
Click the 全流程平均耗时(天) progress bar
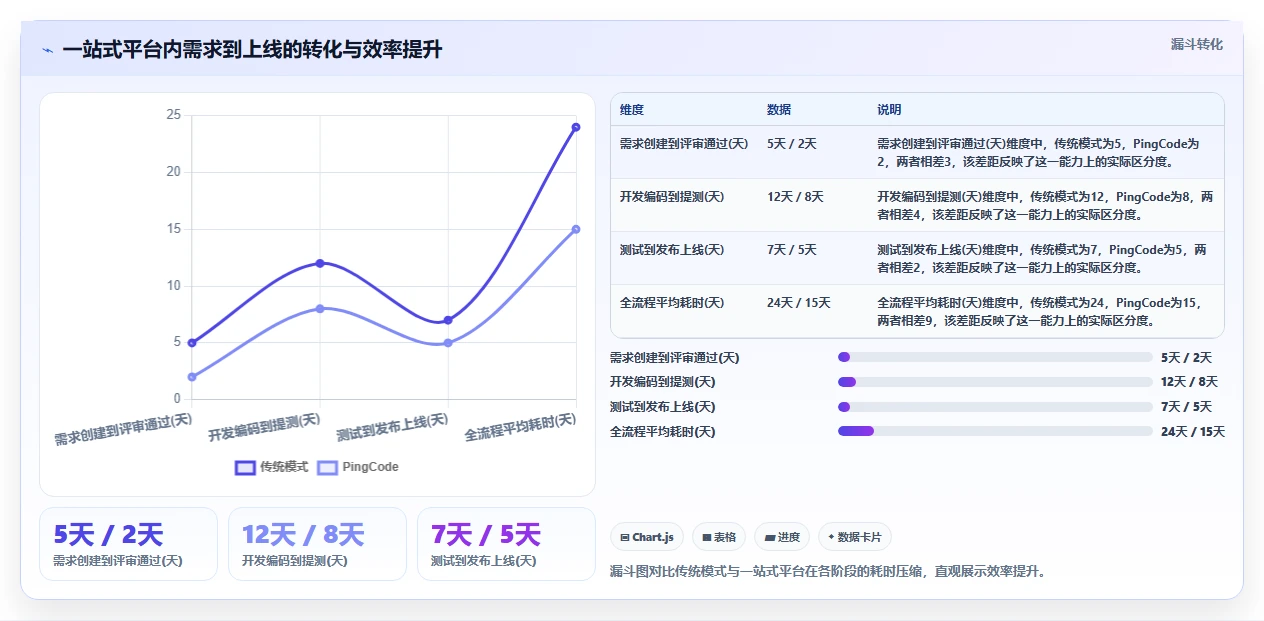(x=995, y=431)
